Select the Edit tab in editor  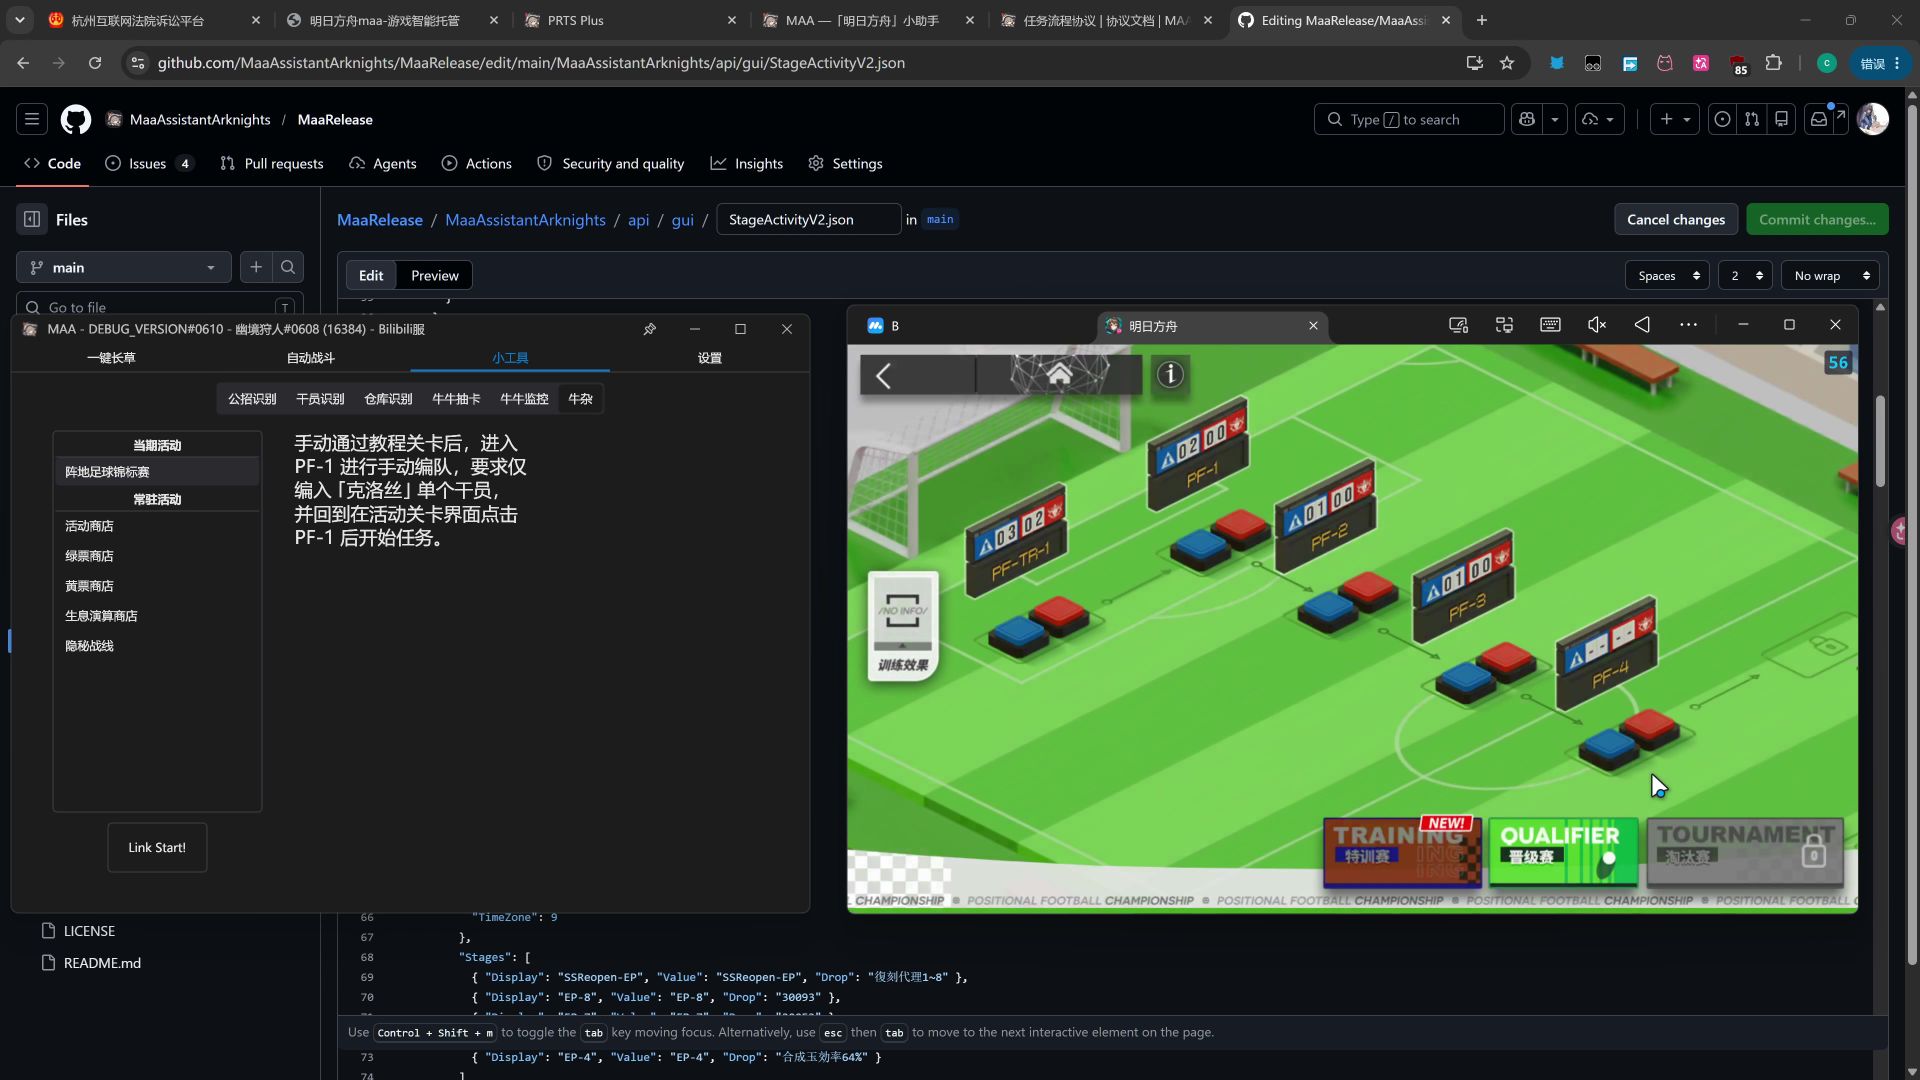pos(371,275)
